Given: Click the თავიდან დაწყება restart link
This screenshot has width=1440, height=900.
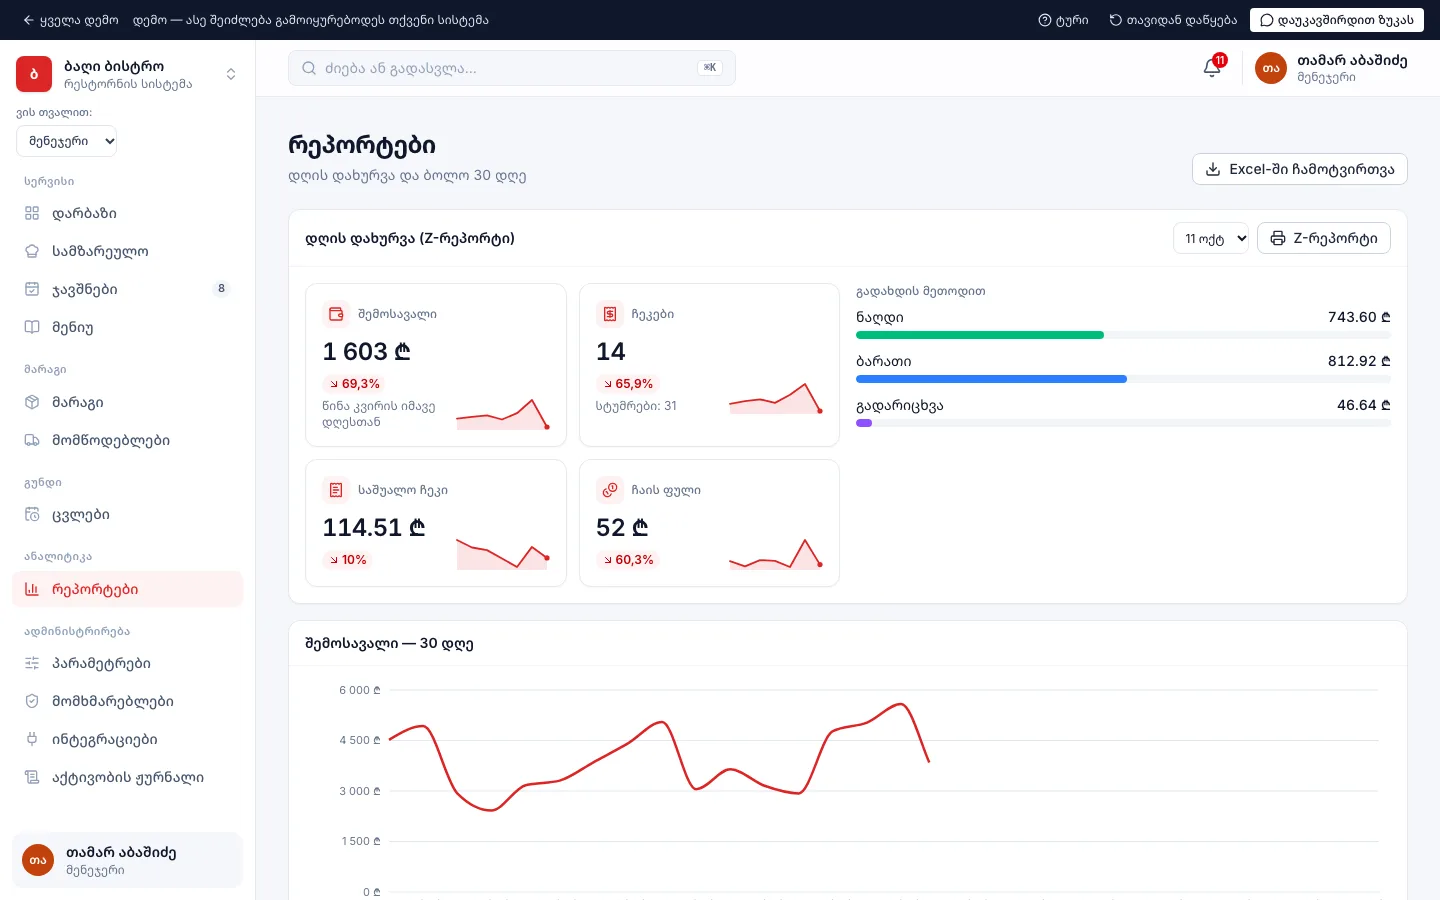Looking at the screenshot, I should coord(1173,20).
